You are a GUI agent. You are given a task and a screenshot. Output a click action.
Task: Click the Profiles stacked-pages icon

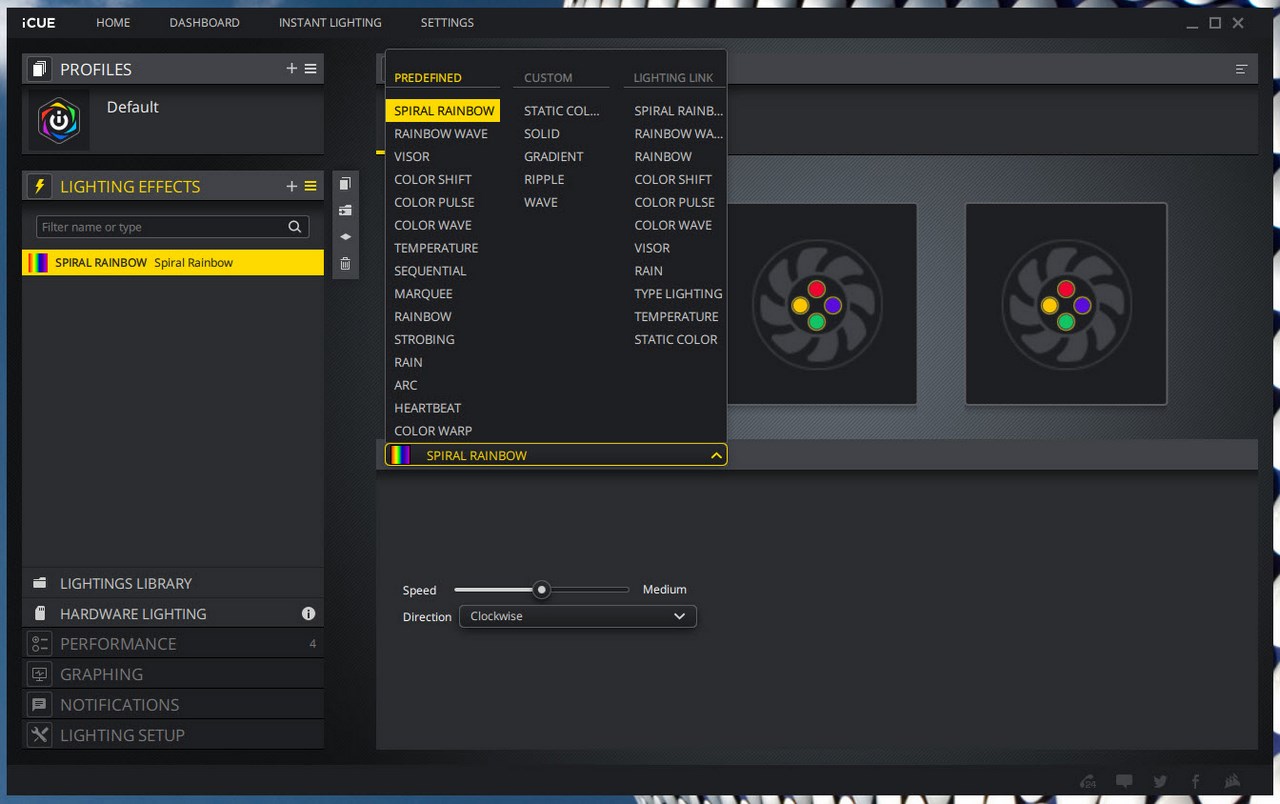(39, 69)
